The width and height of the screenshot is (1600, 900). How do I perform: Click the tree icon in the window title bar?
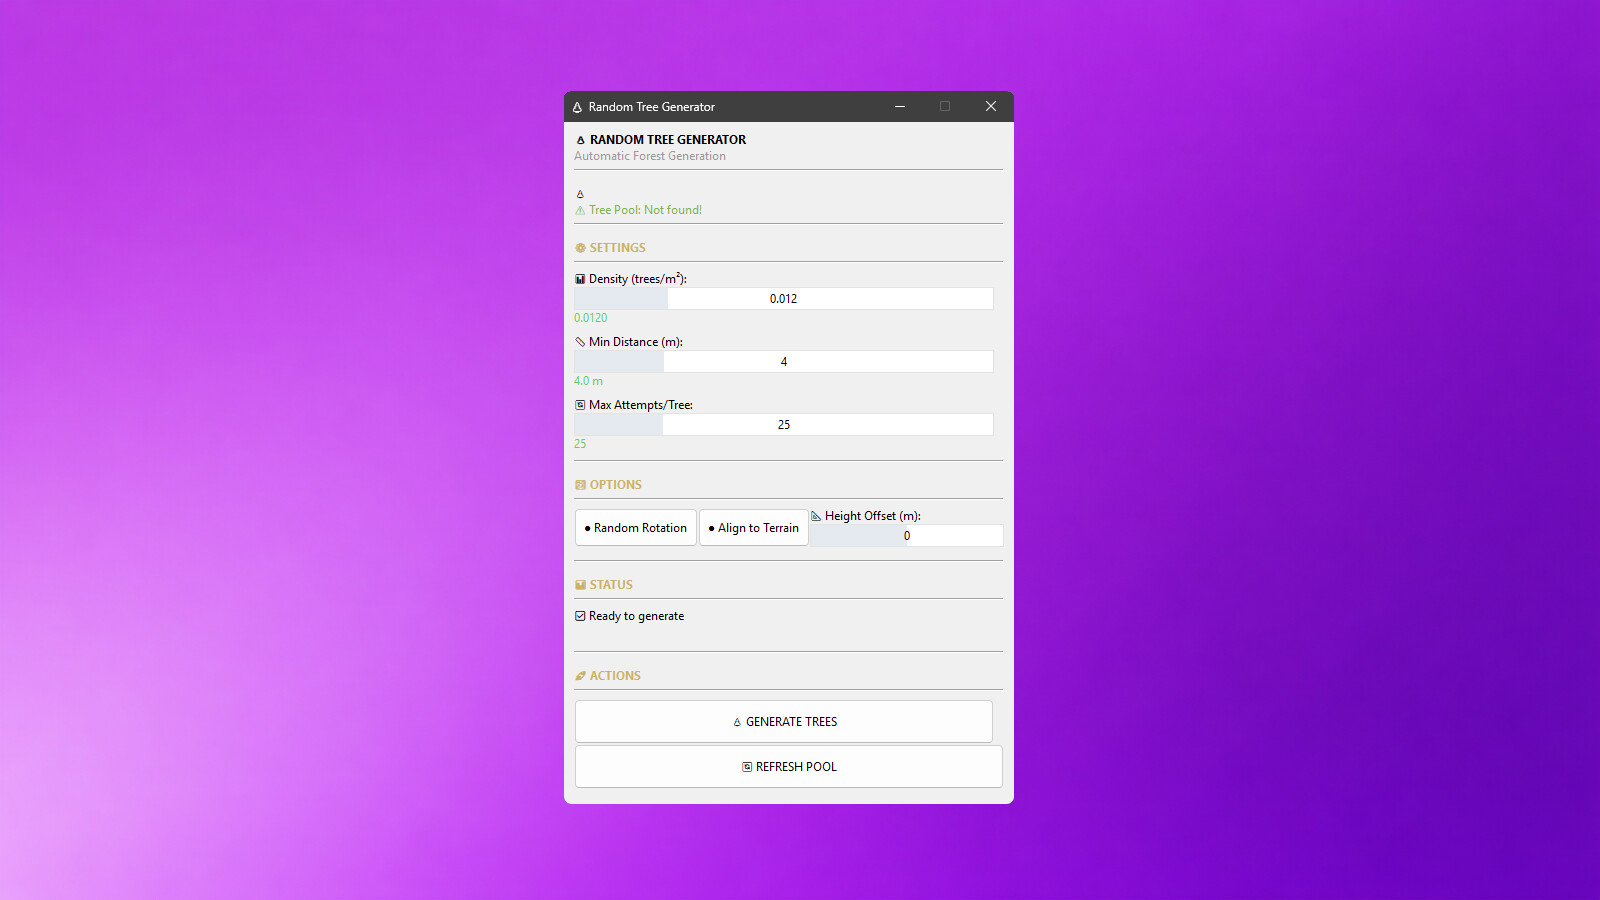577,107
